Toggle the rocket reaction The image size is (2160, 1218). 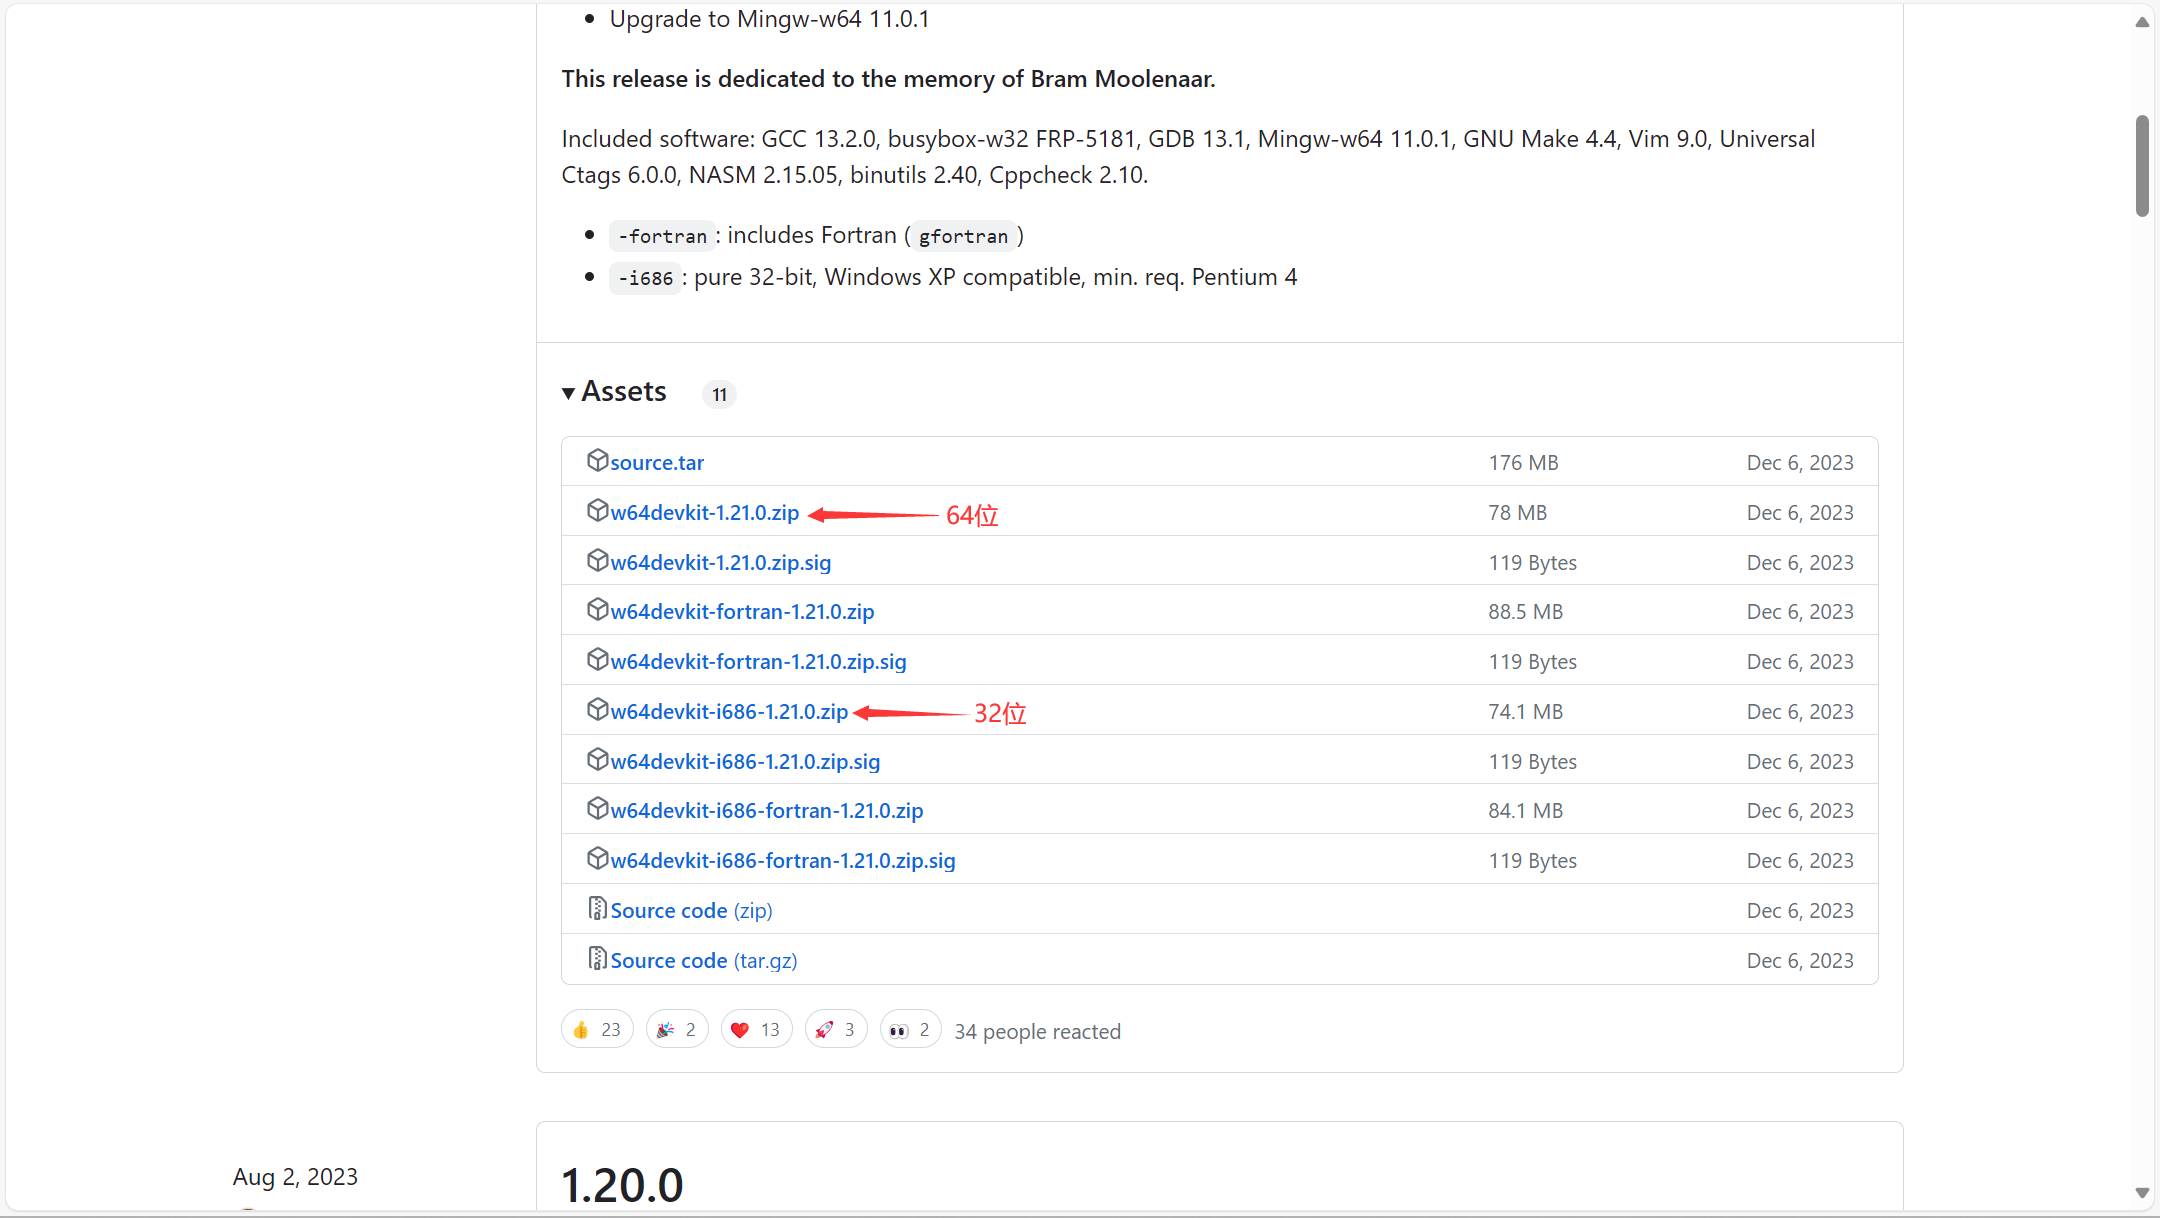pyautogui.click(x=835, y=1029)
